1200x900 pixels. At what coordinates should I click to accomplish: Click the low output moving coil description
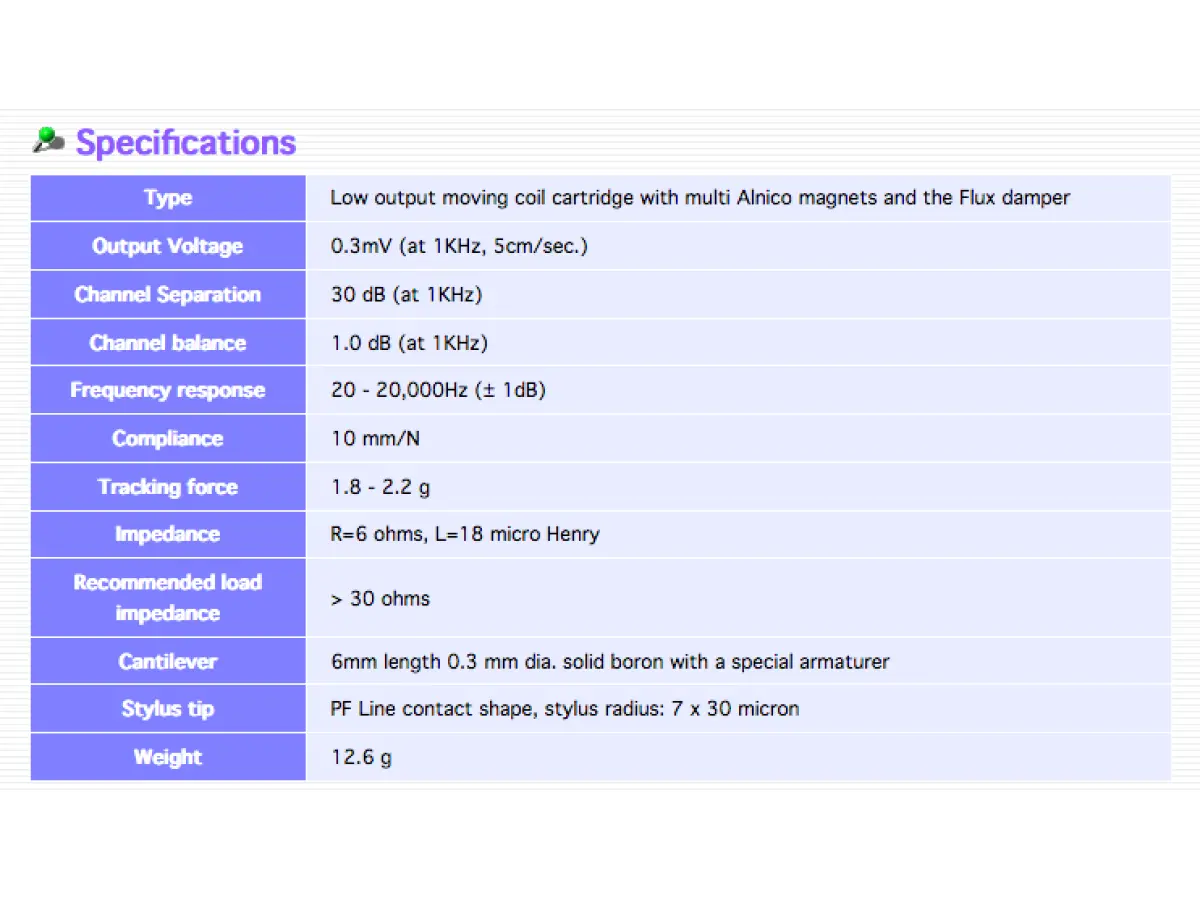point(700,198)
